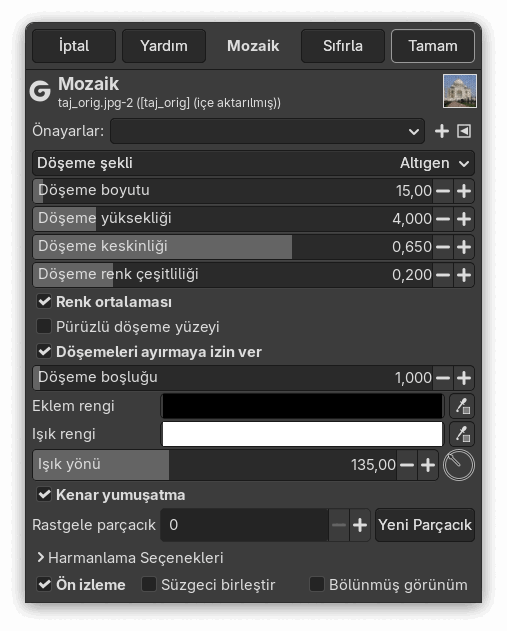
Task: Save current settings as preset with plus icon
Action: [442, 131]
